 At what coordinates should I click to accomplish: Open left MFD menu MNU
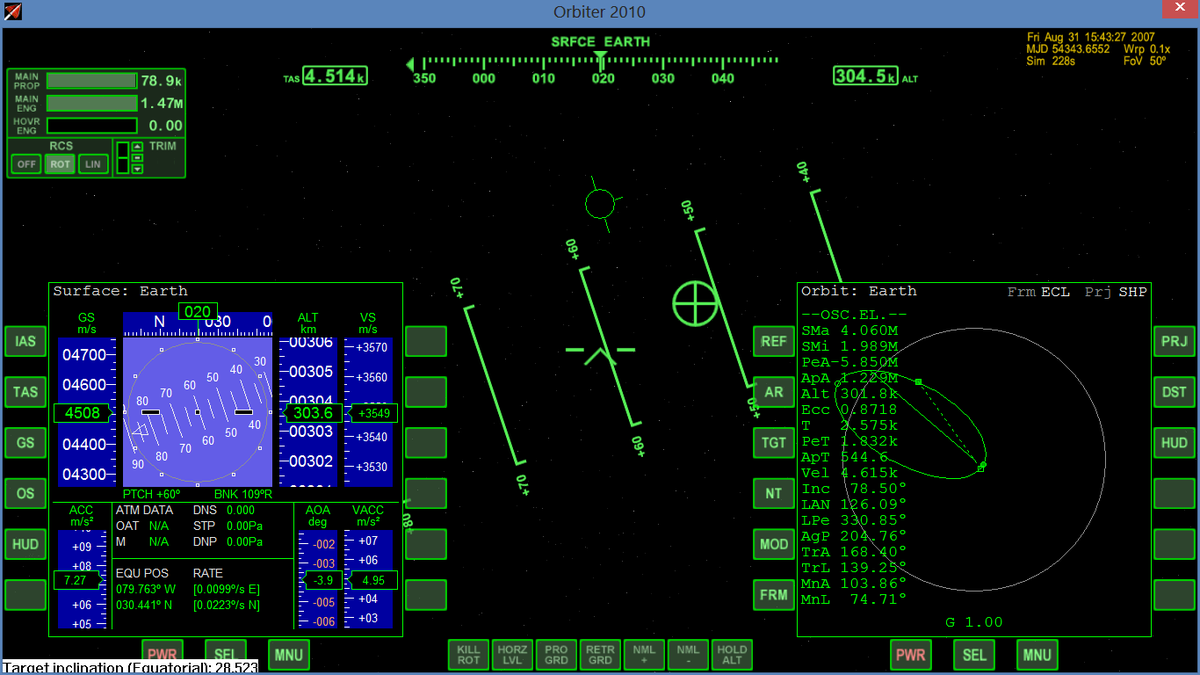coord(288,656)
